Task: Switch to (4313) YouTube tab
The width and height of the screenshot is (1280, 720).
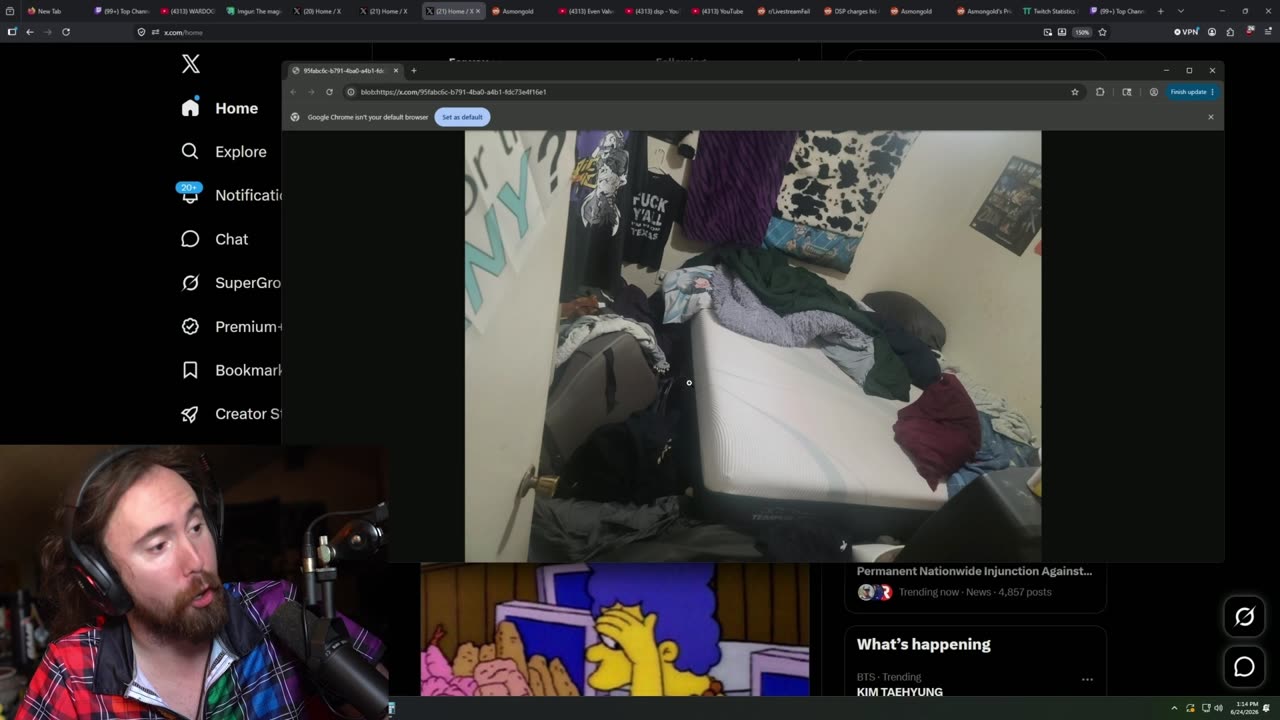Action: (719, 11)
